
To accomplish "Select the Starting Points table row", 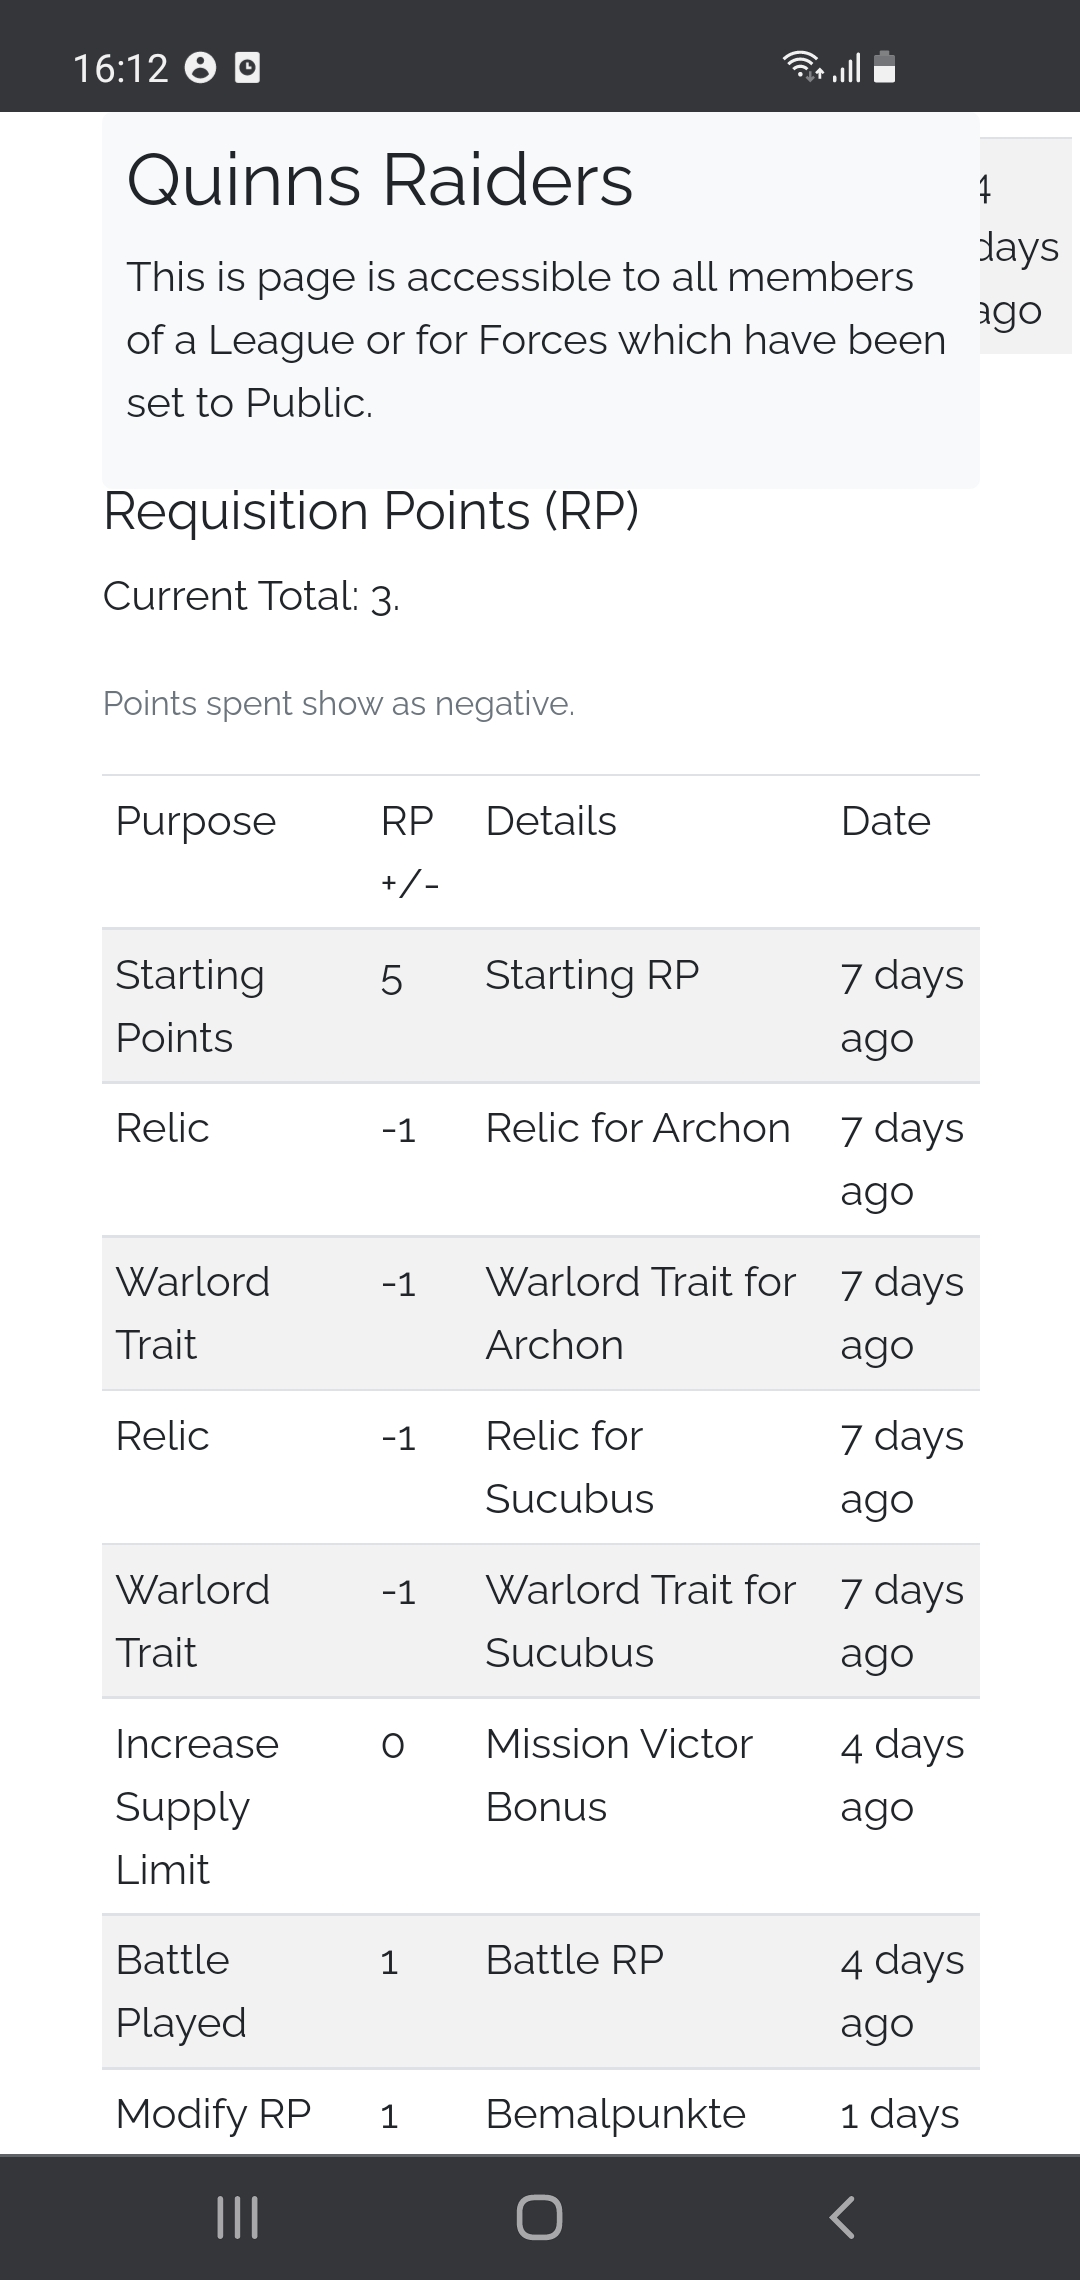I will pyautogui.click(x=540, y=1006).
